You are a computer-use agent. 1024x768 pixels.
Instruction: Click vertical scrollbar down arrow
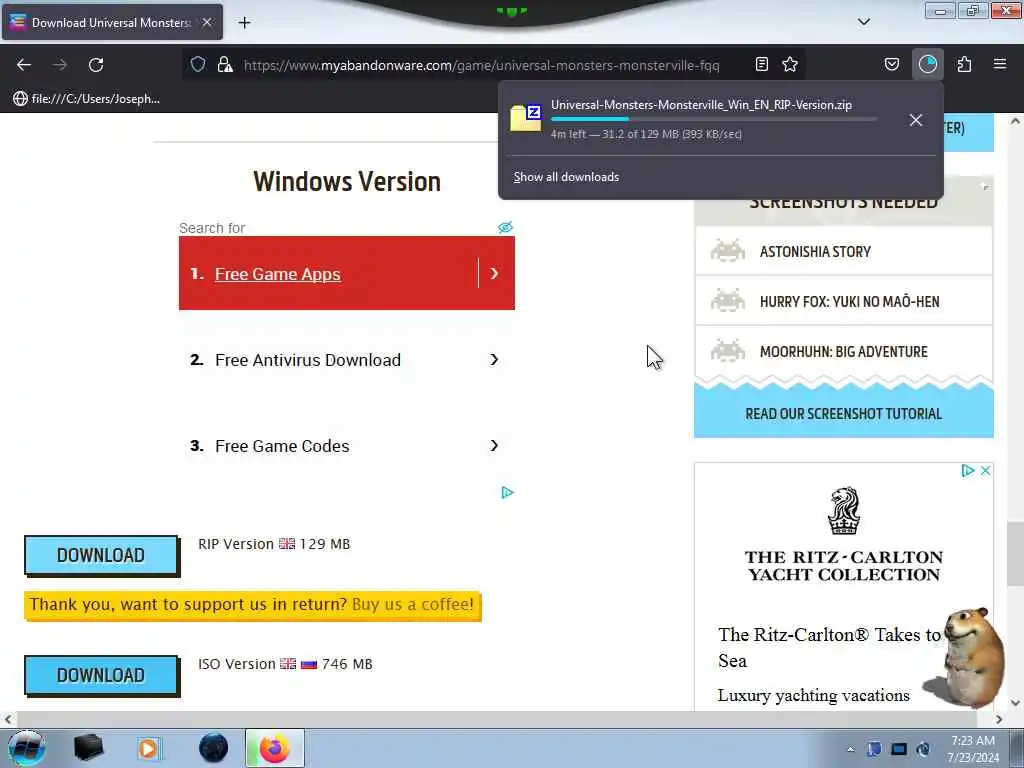pos(1014,703)
